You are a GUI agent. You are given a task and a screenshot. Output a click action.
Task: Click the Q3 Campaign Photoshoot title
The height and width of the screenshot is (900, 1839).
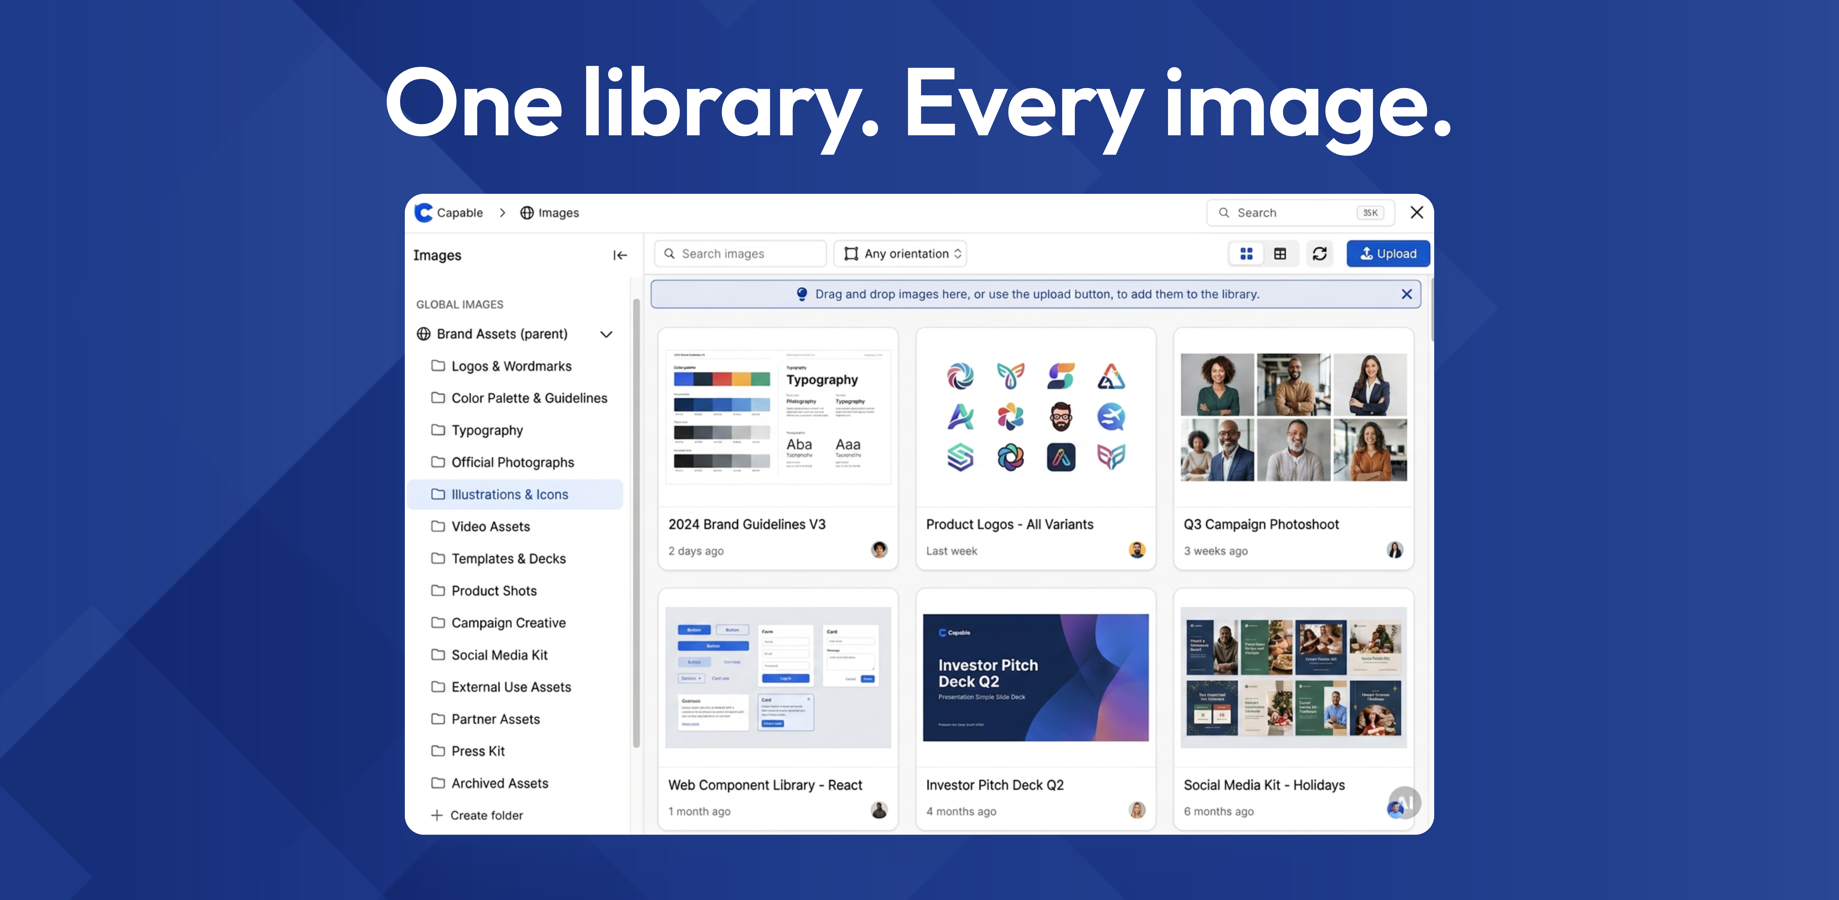point(1261,524)
